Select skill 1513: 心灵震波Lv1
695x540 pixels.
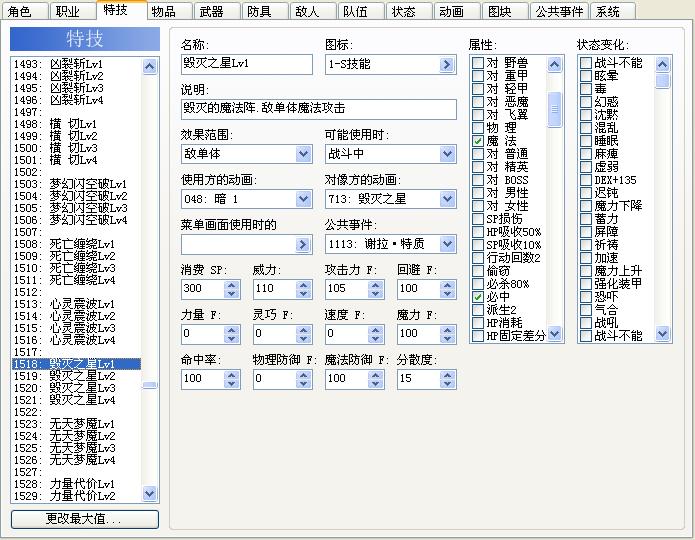click(76, 304)
